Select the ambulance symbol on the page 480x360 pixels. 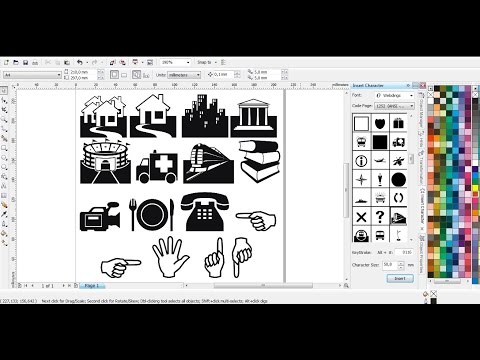click(x=157, y=167)
